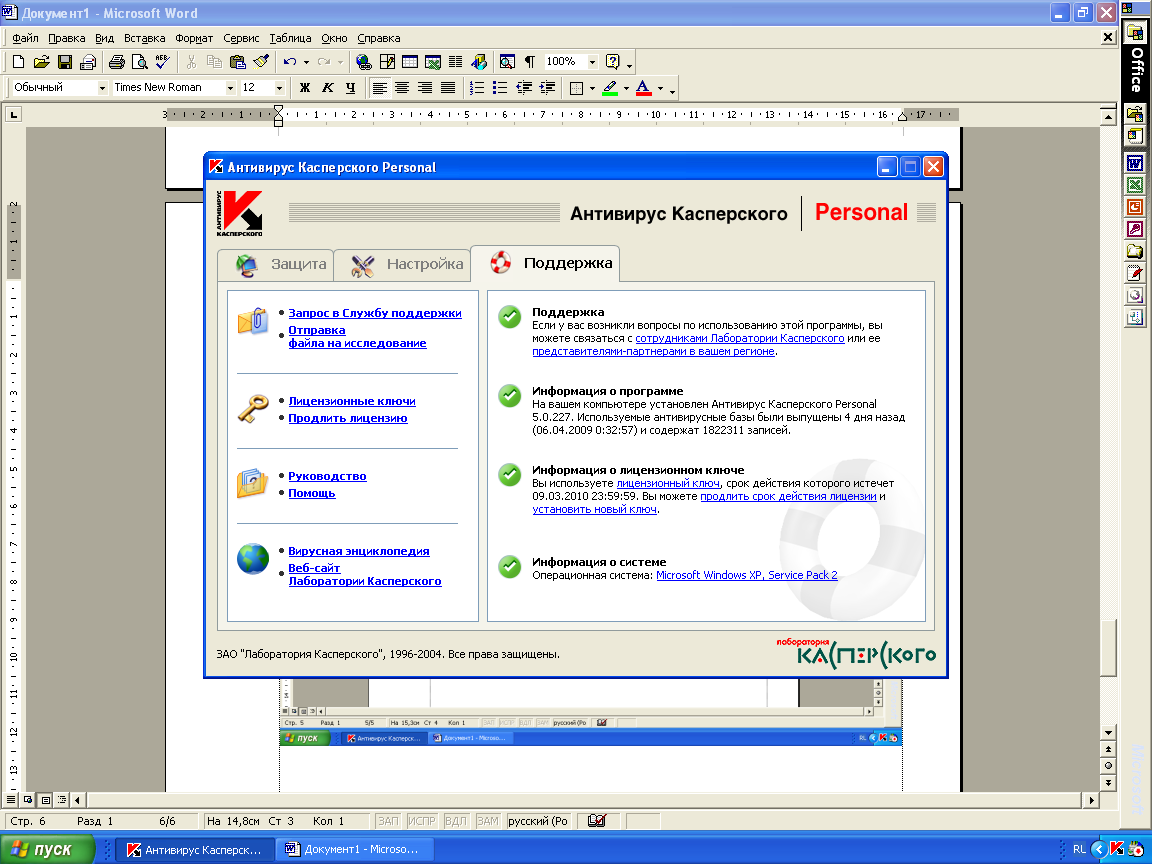Click the Insert Table grid icon
Viewport: 1152px width, 864px height.
(410, 62)
